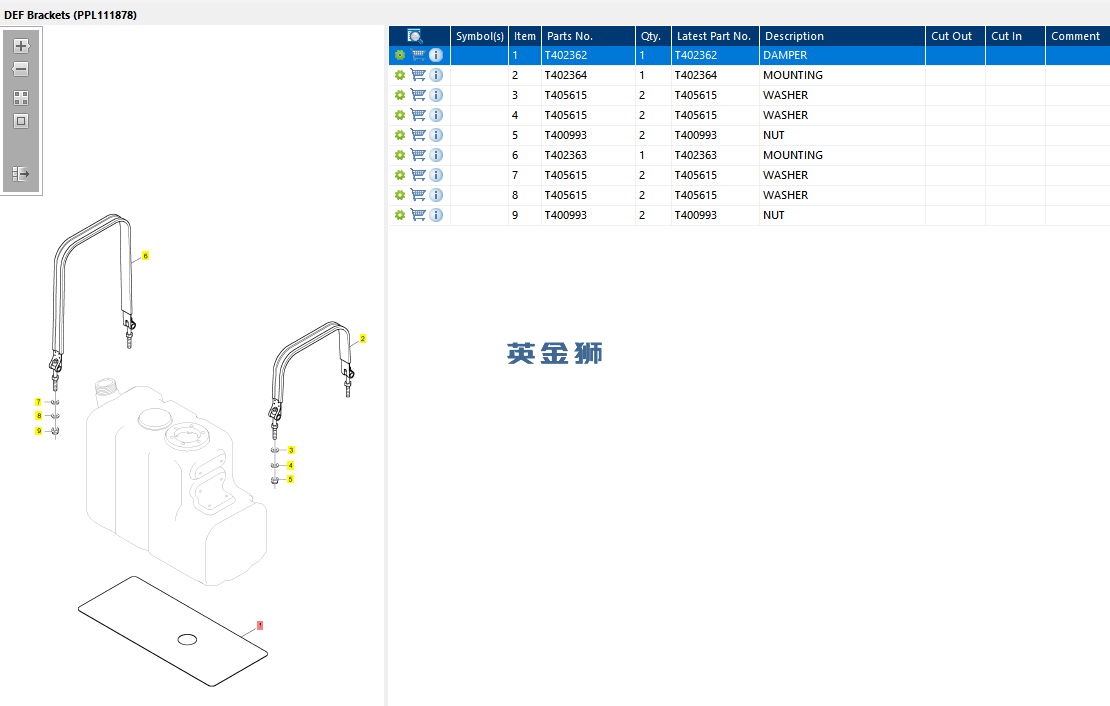Zoom in the parts diagram
This screenshot has height=706, width=1110.
(21, 46)
